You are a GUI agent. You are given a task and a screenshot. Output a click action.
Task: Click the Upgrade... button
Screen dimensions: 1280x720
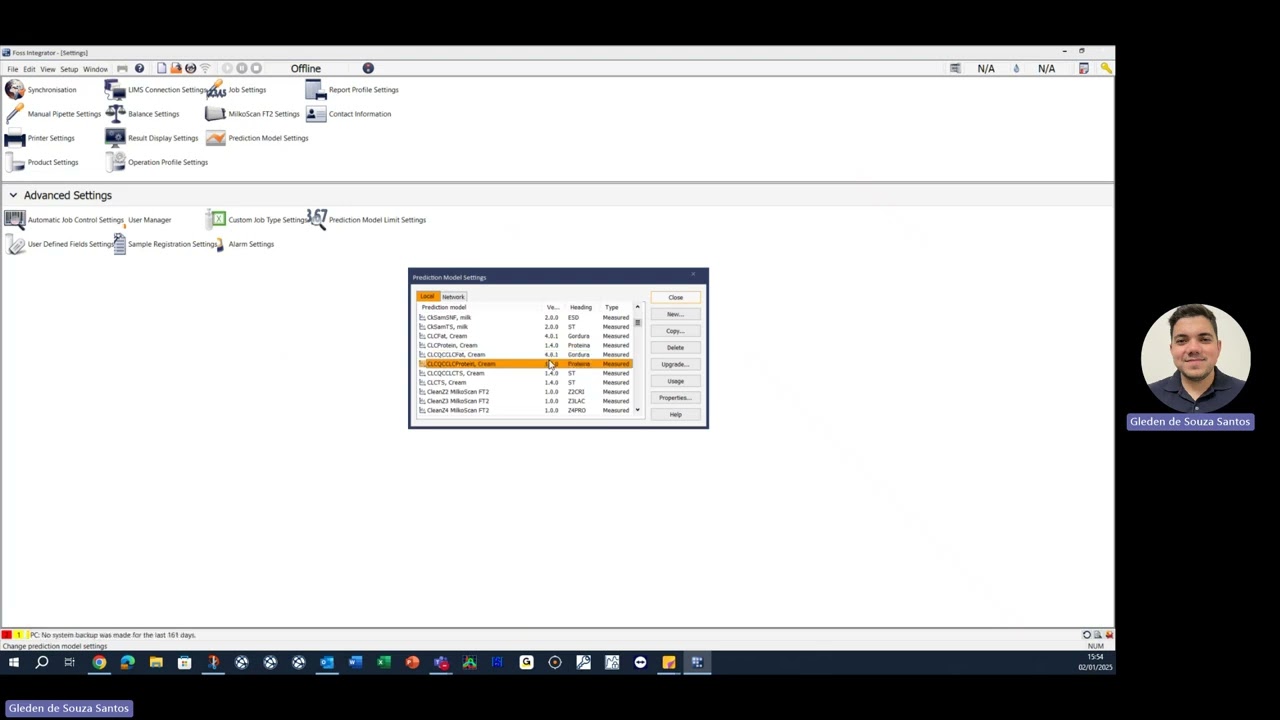(675, 364)
